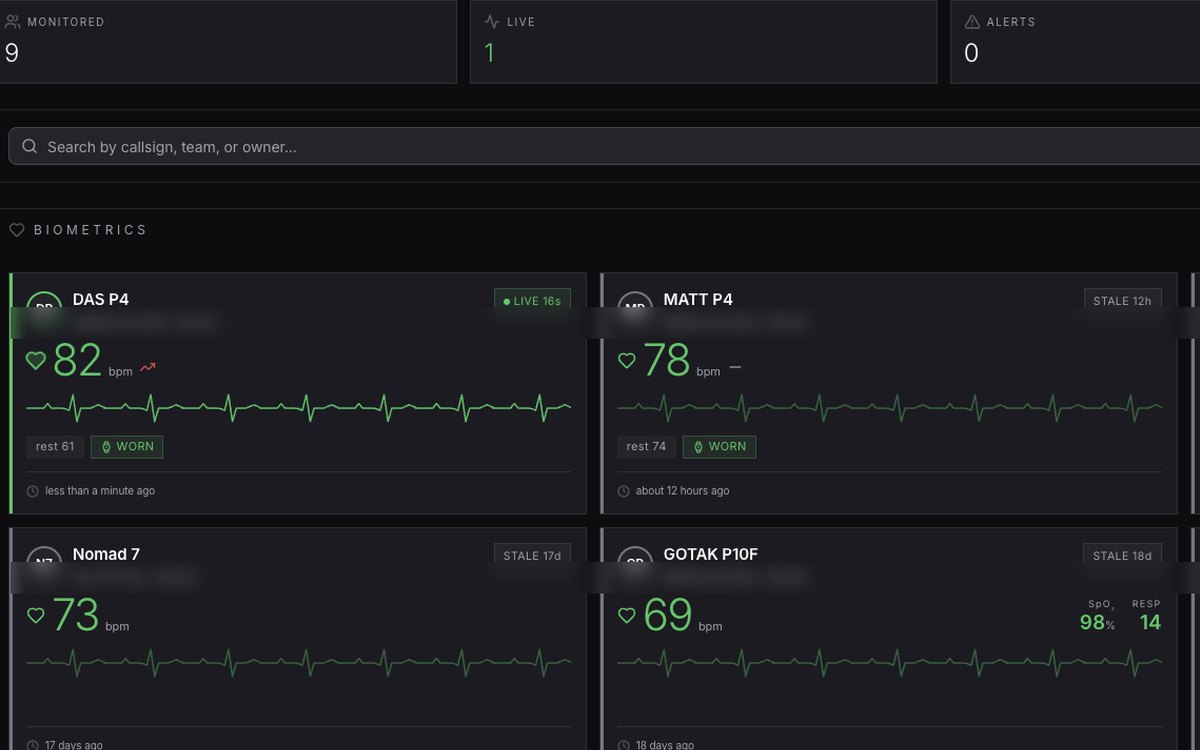This screenshot has height=750, width=1200.
Task: Click the heart icon next to 78 bpm
Action: point(627,360)
